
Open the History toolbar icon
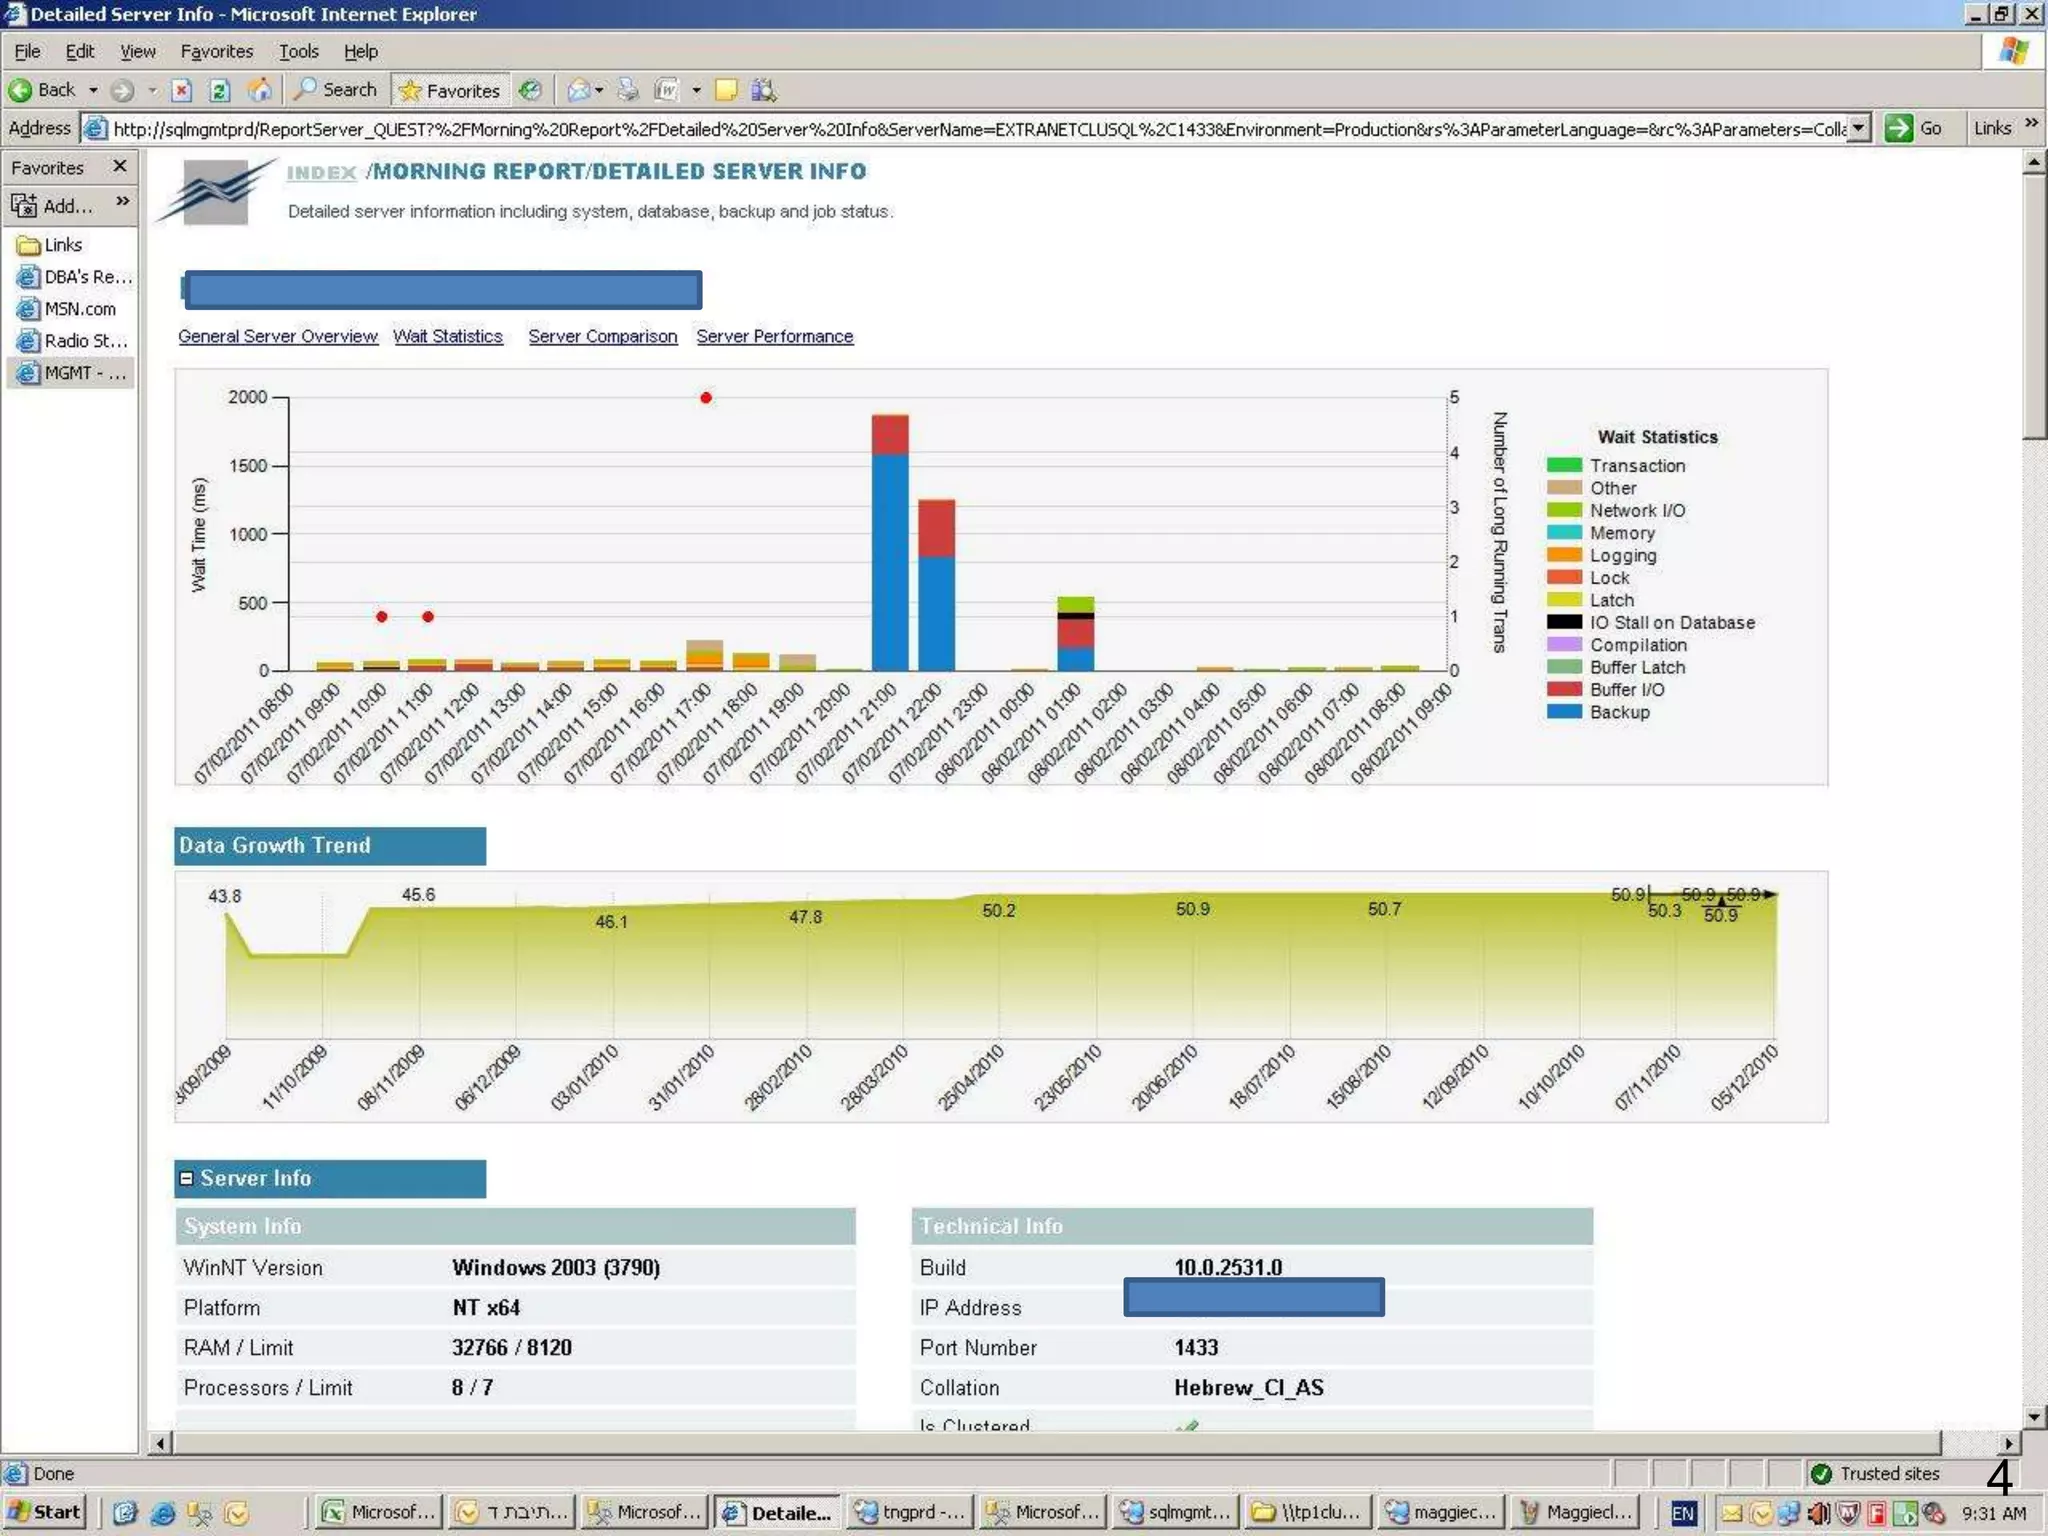[531, 91]
